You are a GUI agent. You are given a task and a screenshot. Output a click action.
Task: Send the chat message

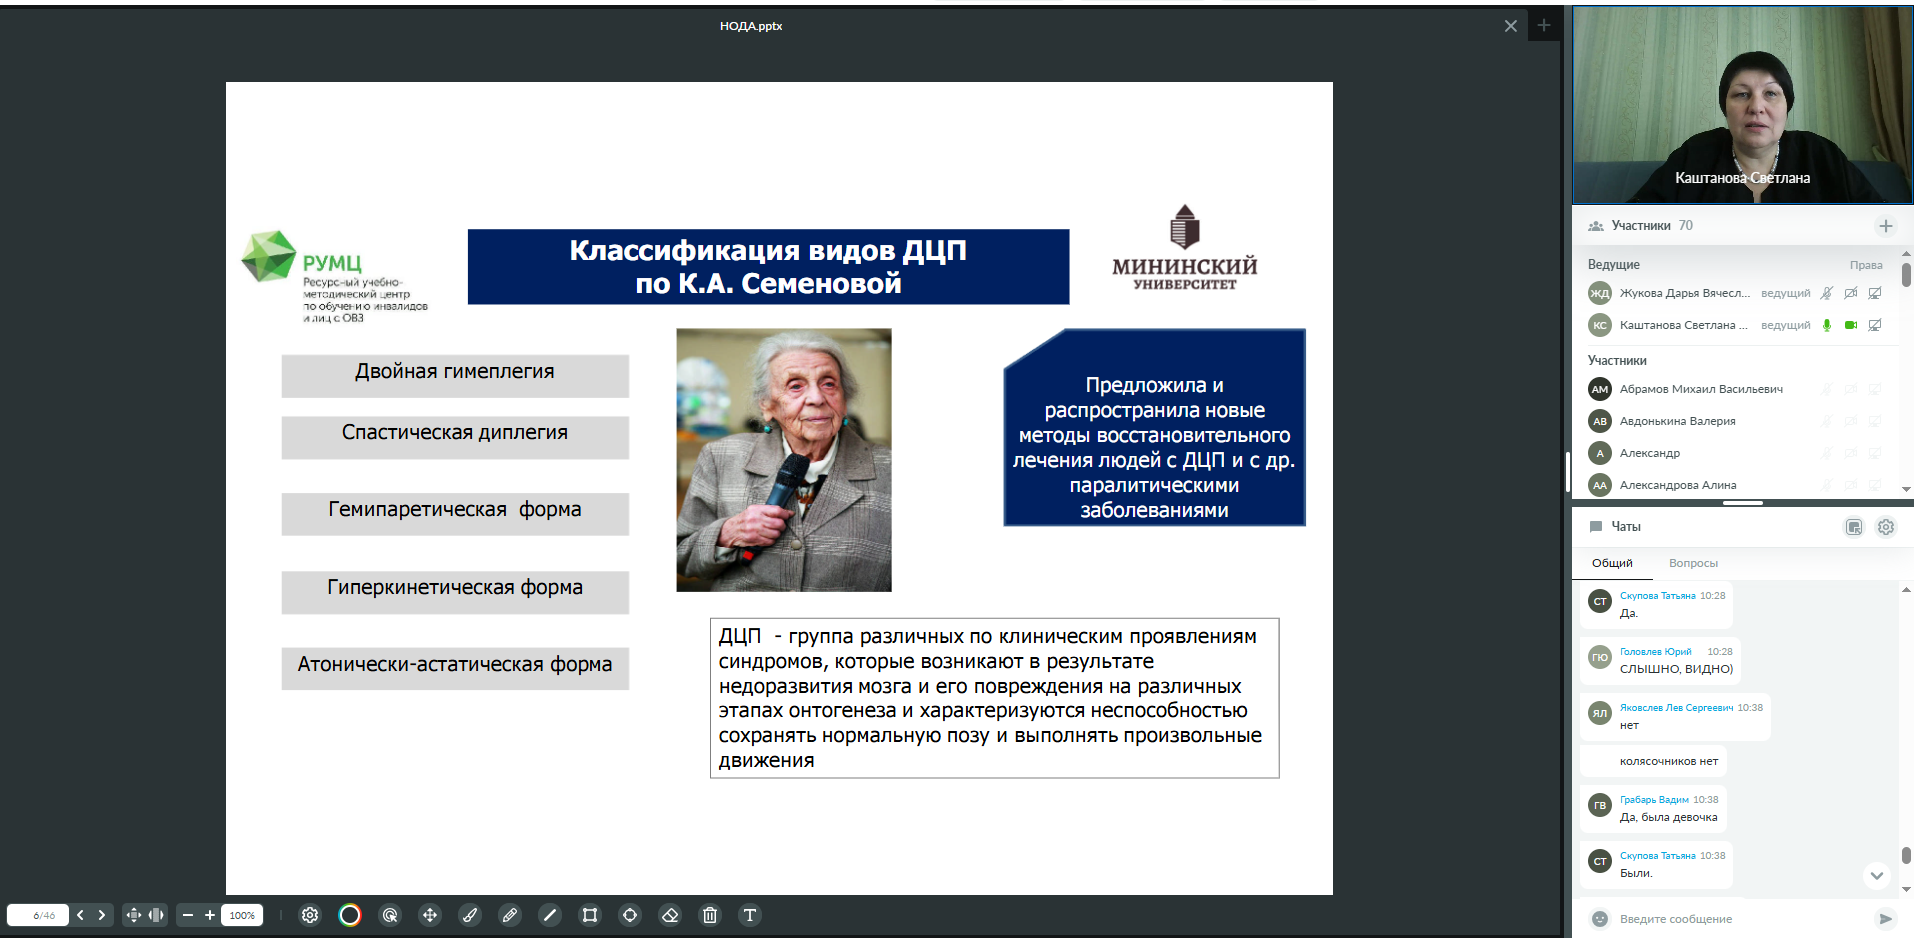click(x=1885, y=919)
